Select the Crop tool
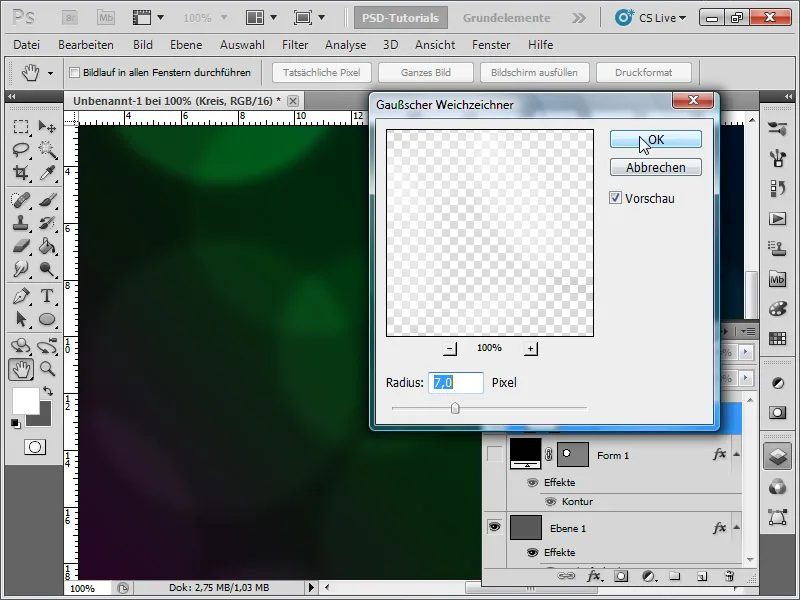Viewport: 800px width, 600px height. [x=20, y=173]
